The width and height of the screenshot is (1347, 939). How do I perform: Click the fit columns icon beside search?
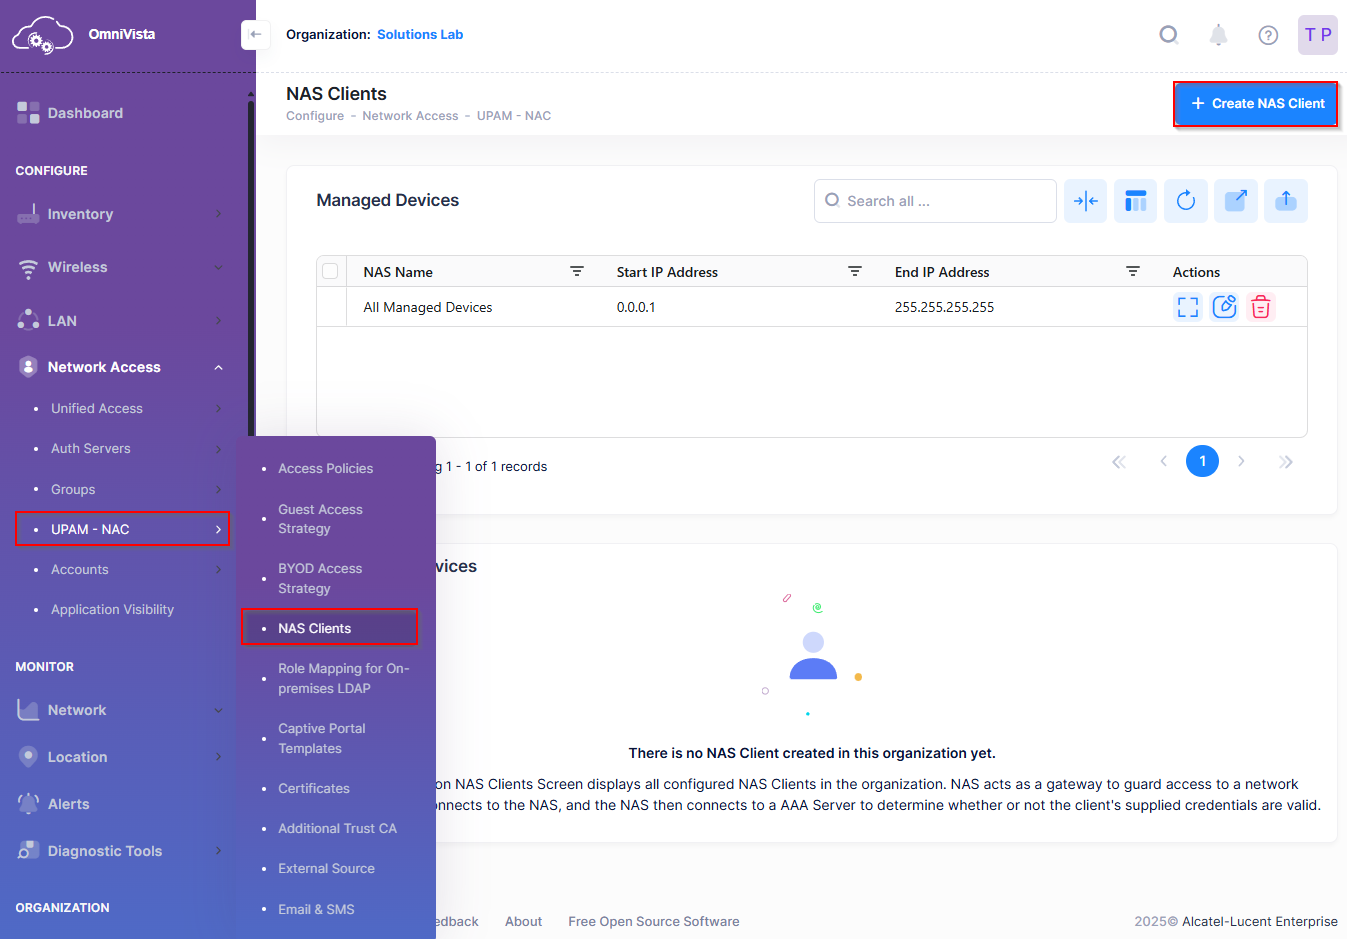(1085, 201)
